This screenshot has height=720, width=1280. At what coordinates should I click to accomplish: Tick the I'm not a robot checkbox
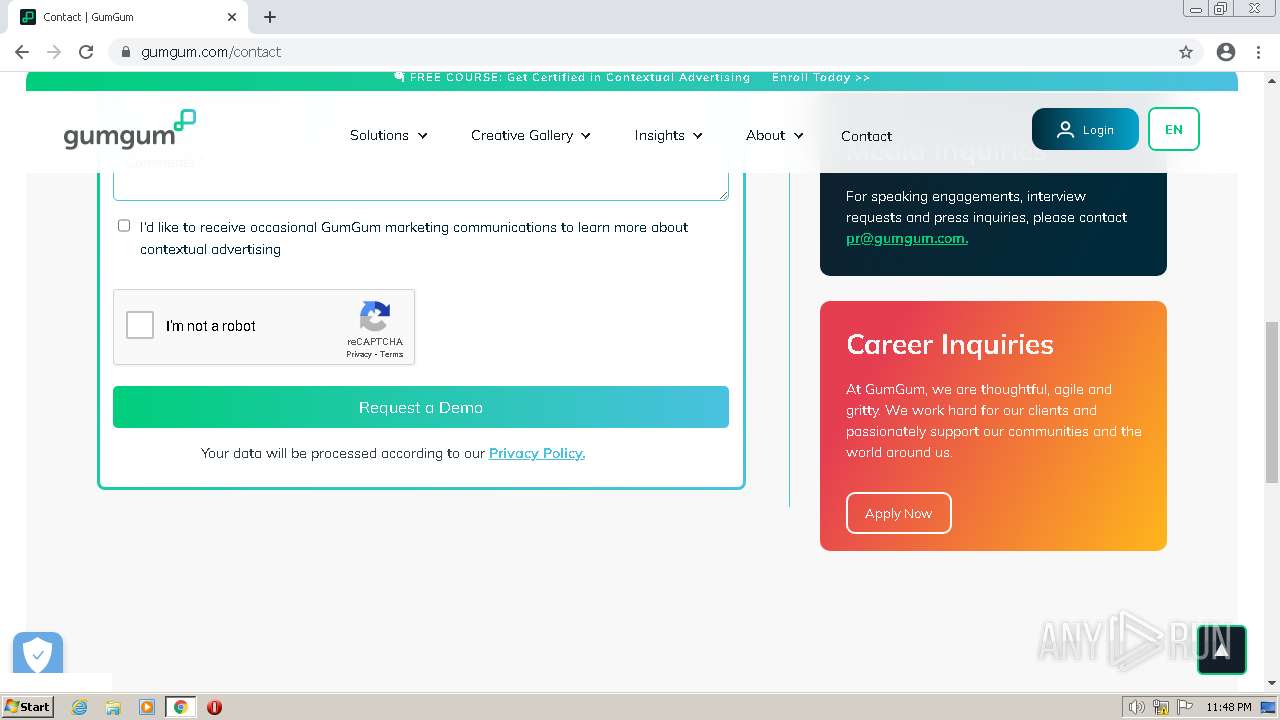click(x=140, y=325)
